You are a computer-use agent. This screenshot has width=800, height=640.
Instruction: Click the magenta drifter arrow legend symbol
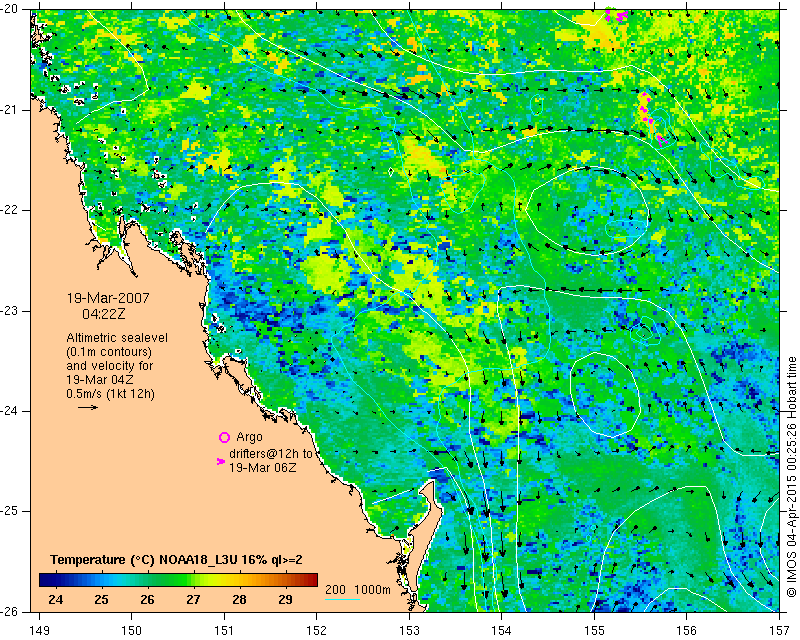(221, 461)
